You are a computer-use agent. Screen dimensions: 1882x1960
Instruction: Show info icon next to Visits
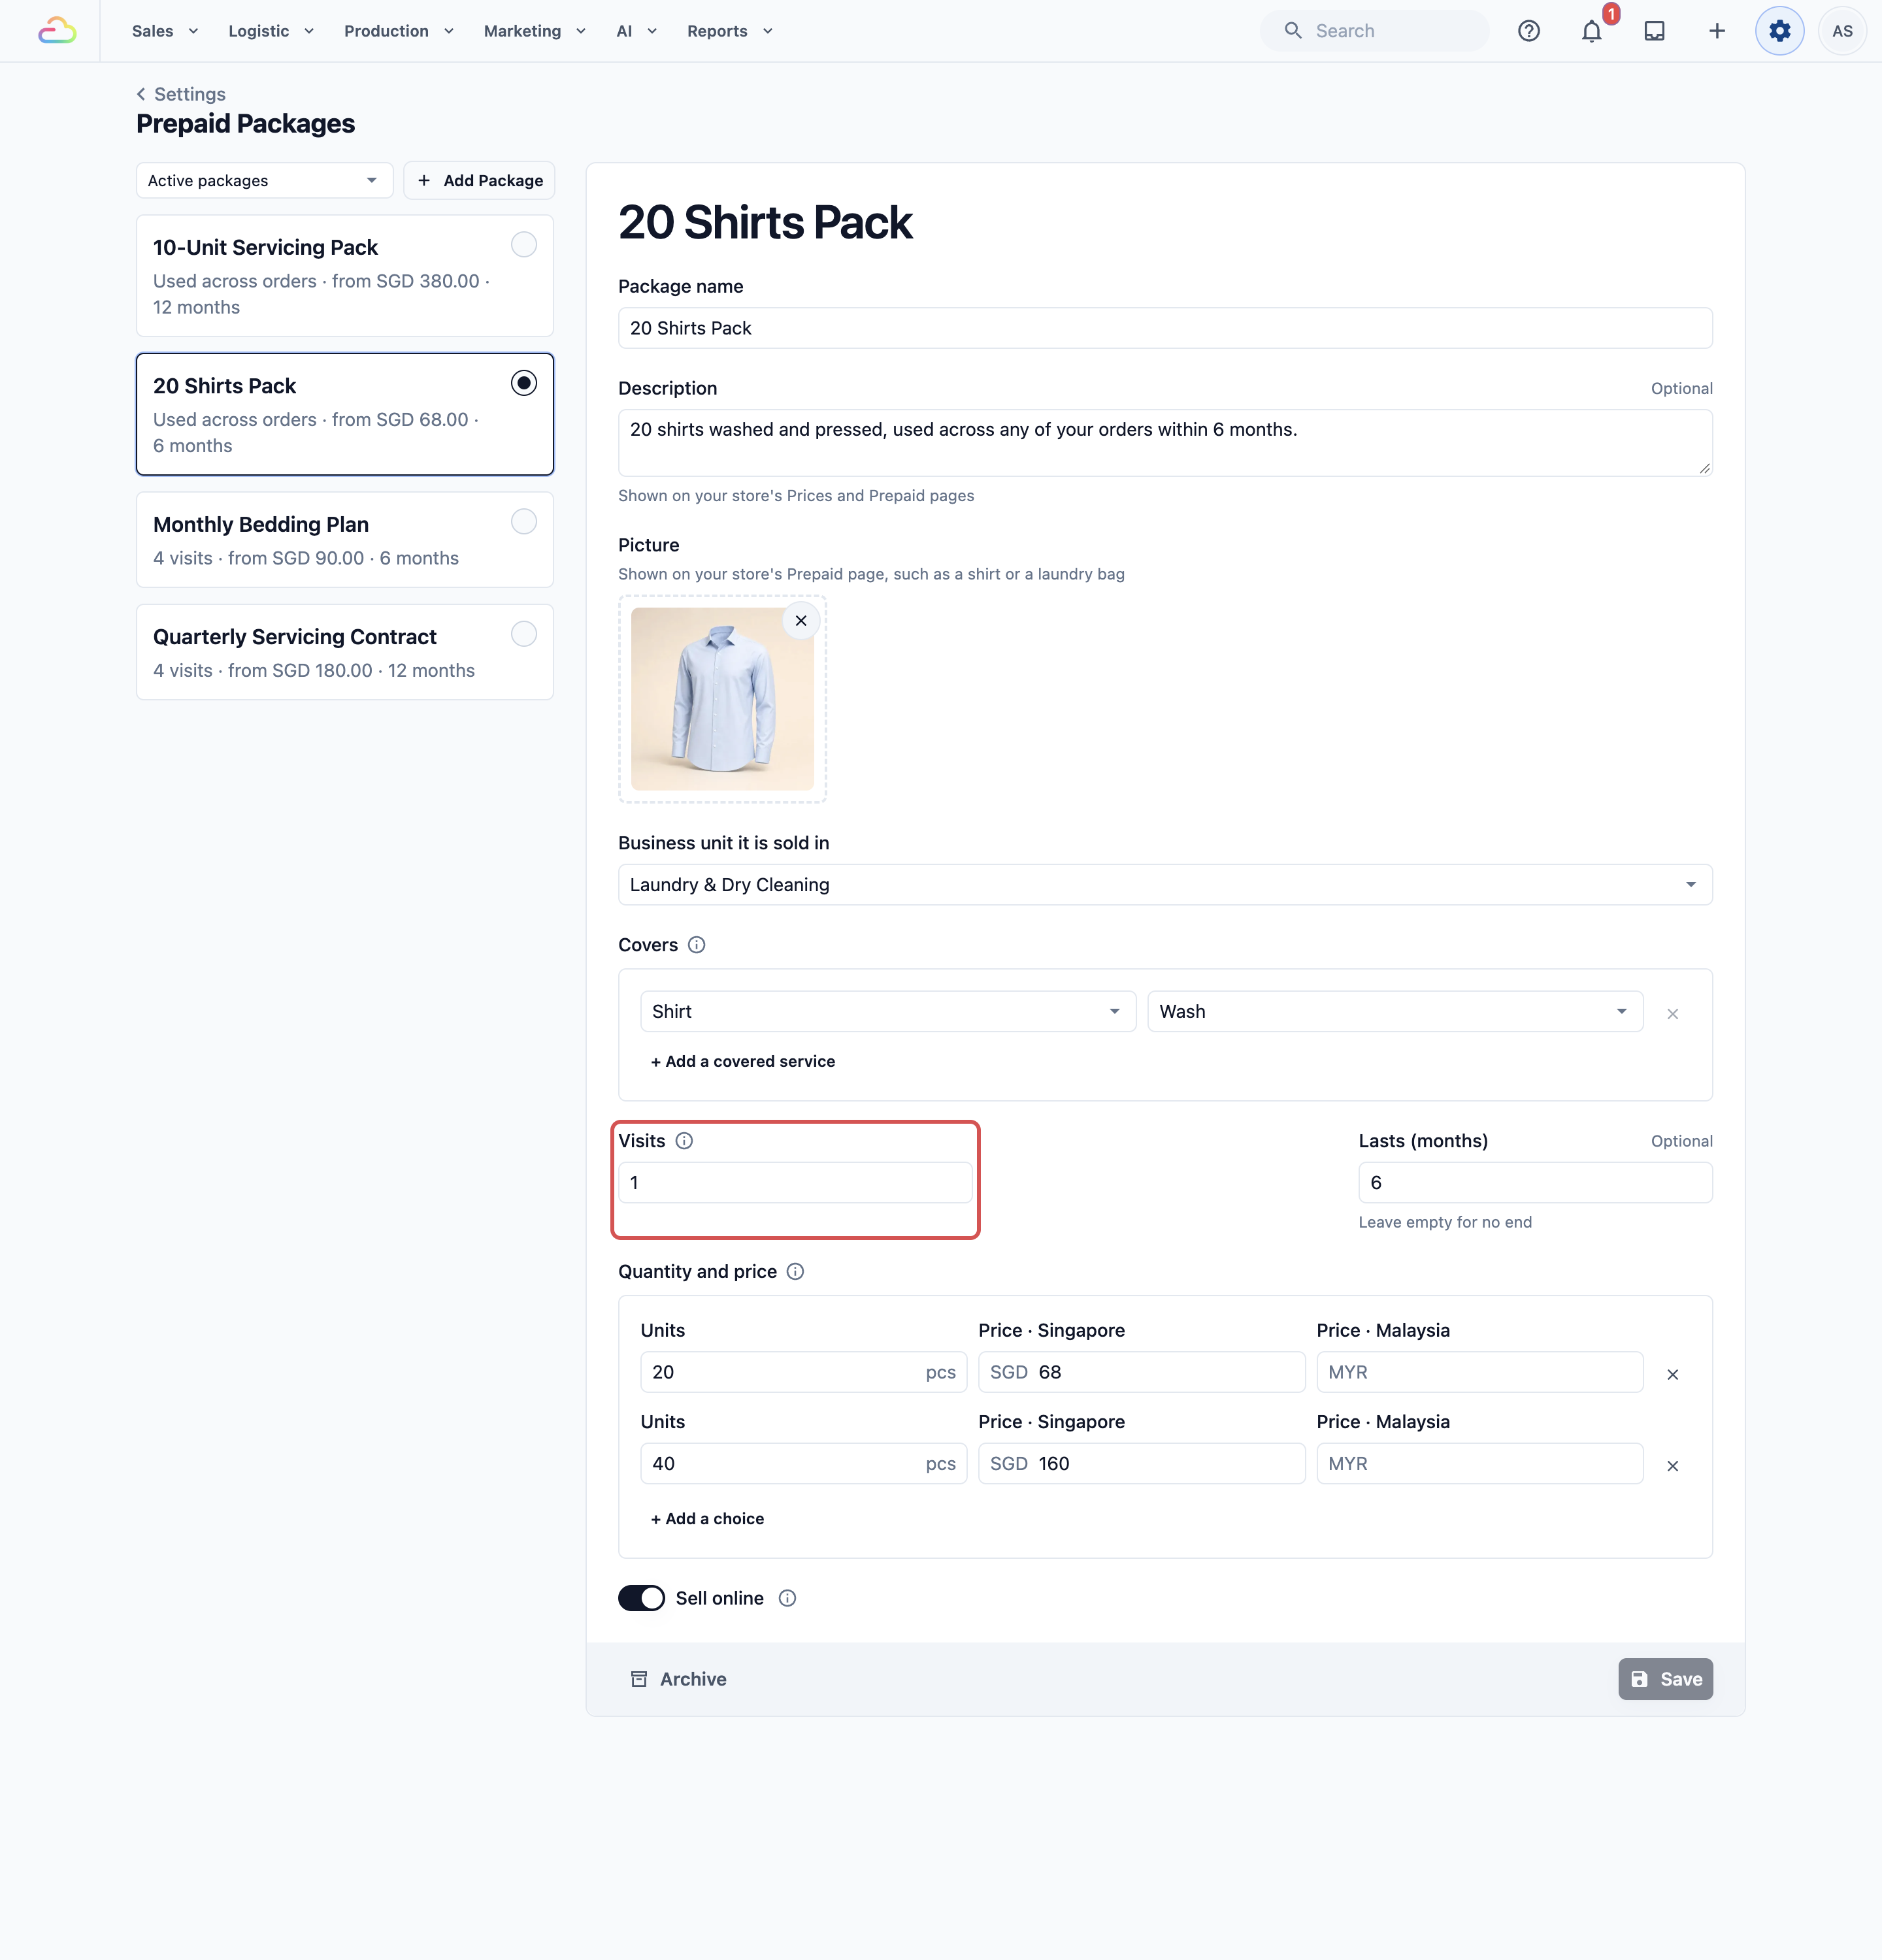[x=684, y=1141]
